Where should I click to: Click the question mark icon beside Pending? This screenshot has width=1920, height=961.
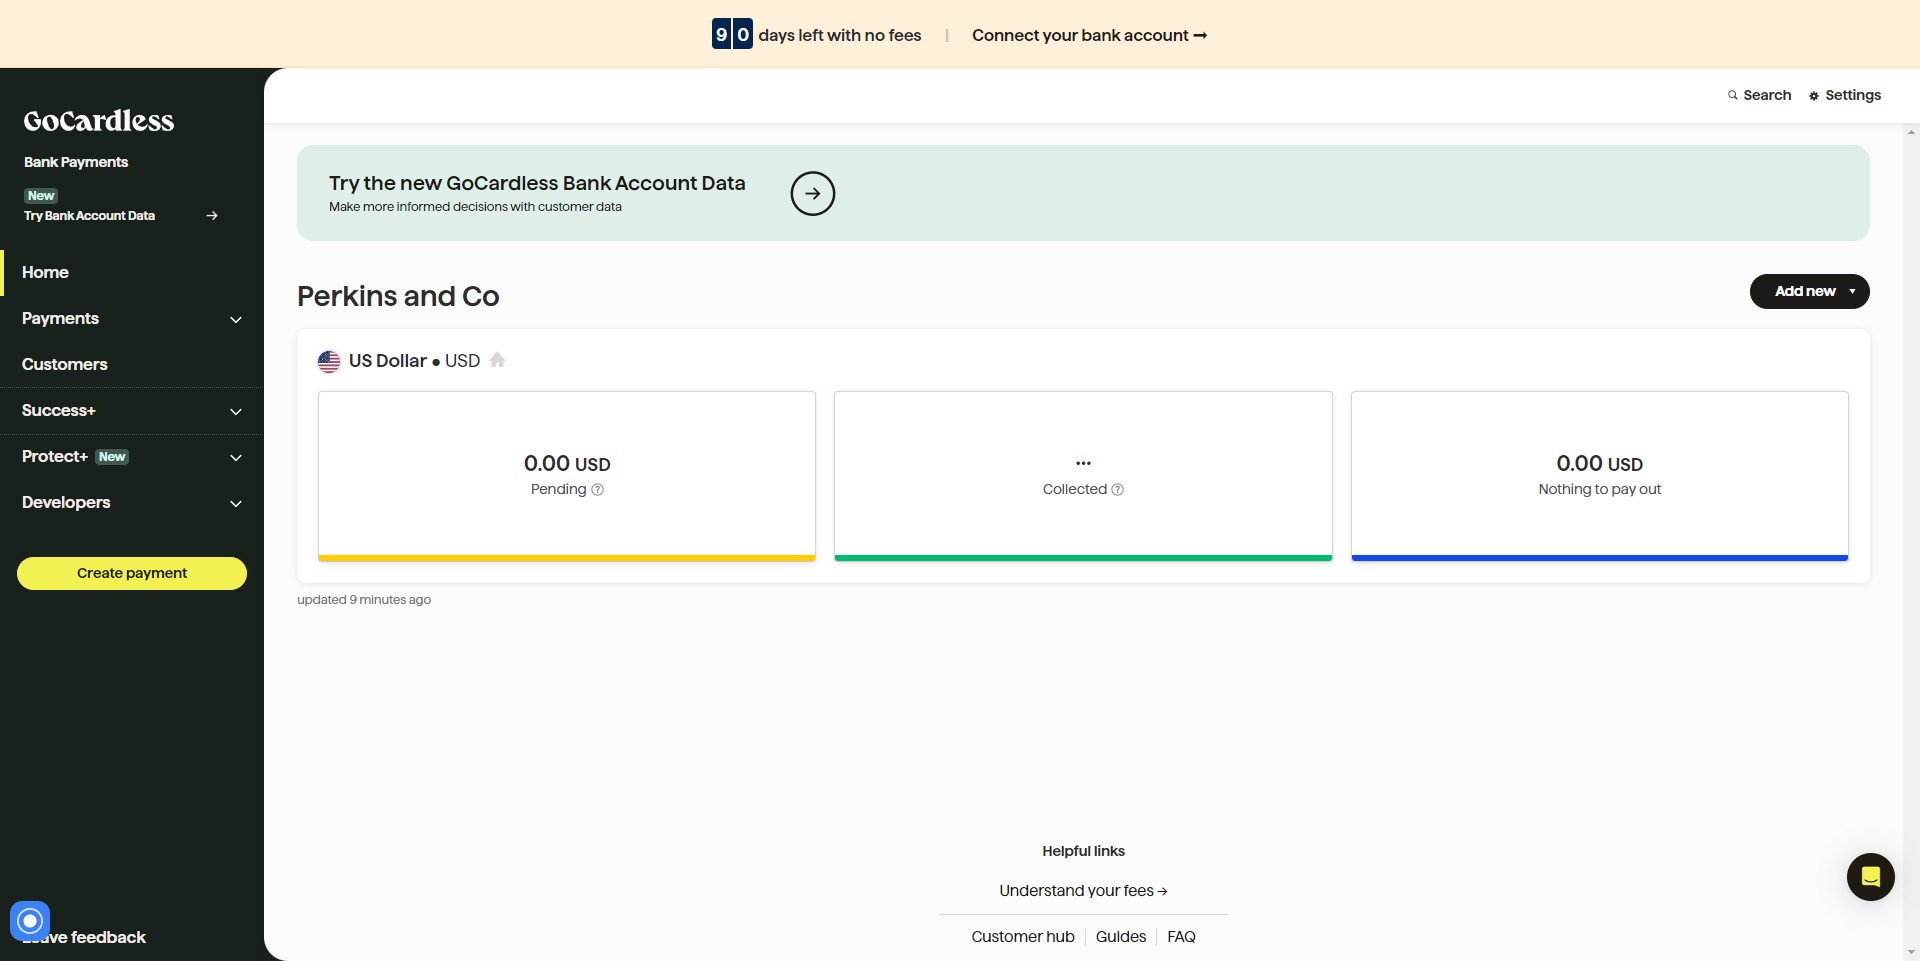[x=598, y=490]
